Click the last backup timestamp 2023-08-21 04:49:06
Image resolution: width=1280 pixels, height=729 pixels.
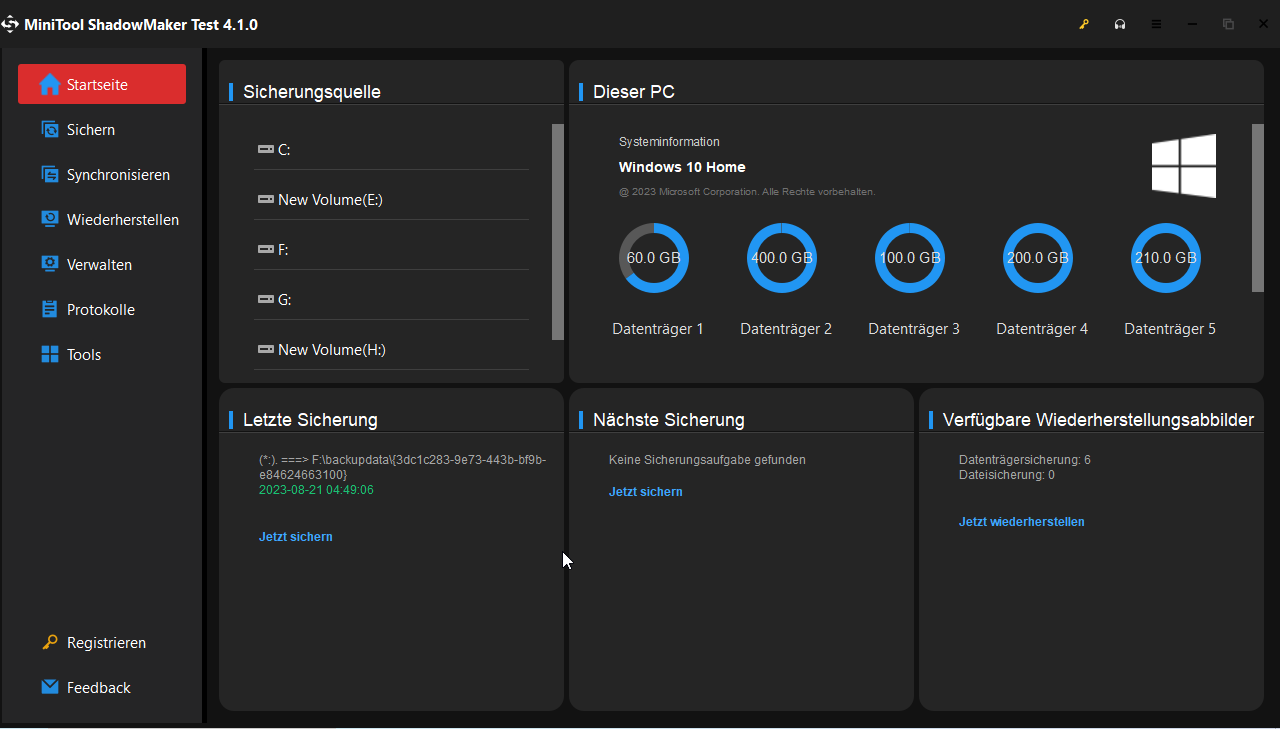[316, 490]
